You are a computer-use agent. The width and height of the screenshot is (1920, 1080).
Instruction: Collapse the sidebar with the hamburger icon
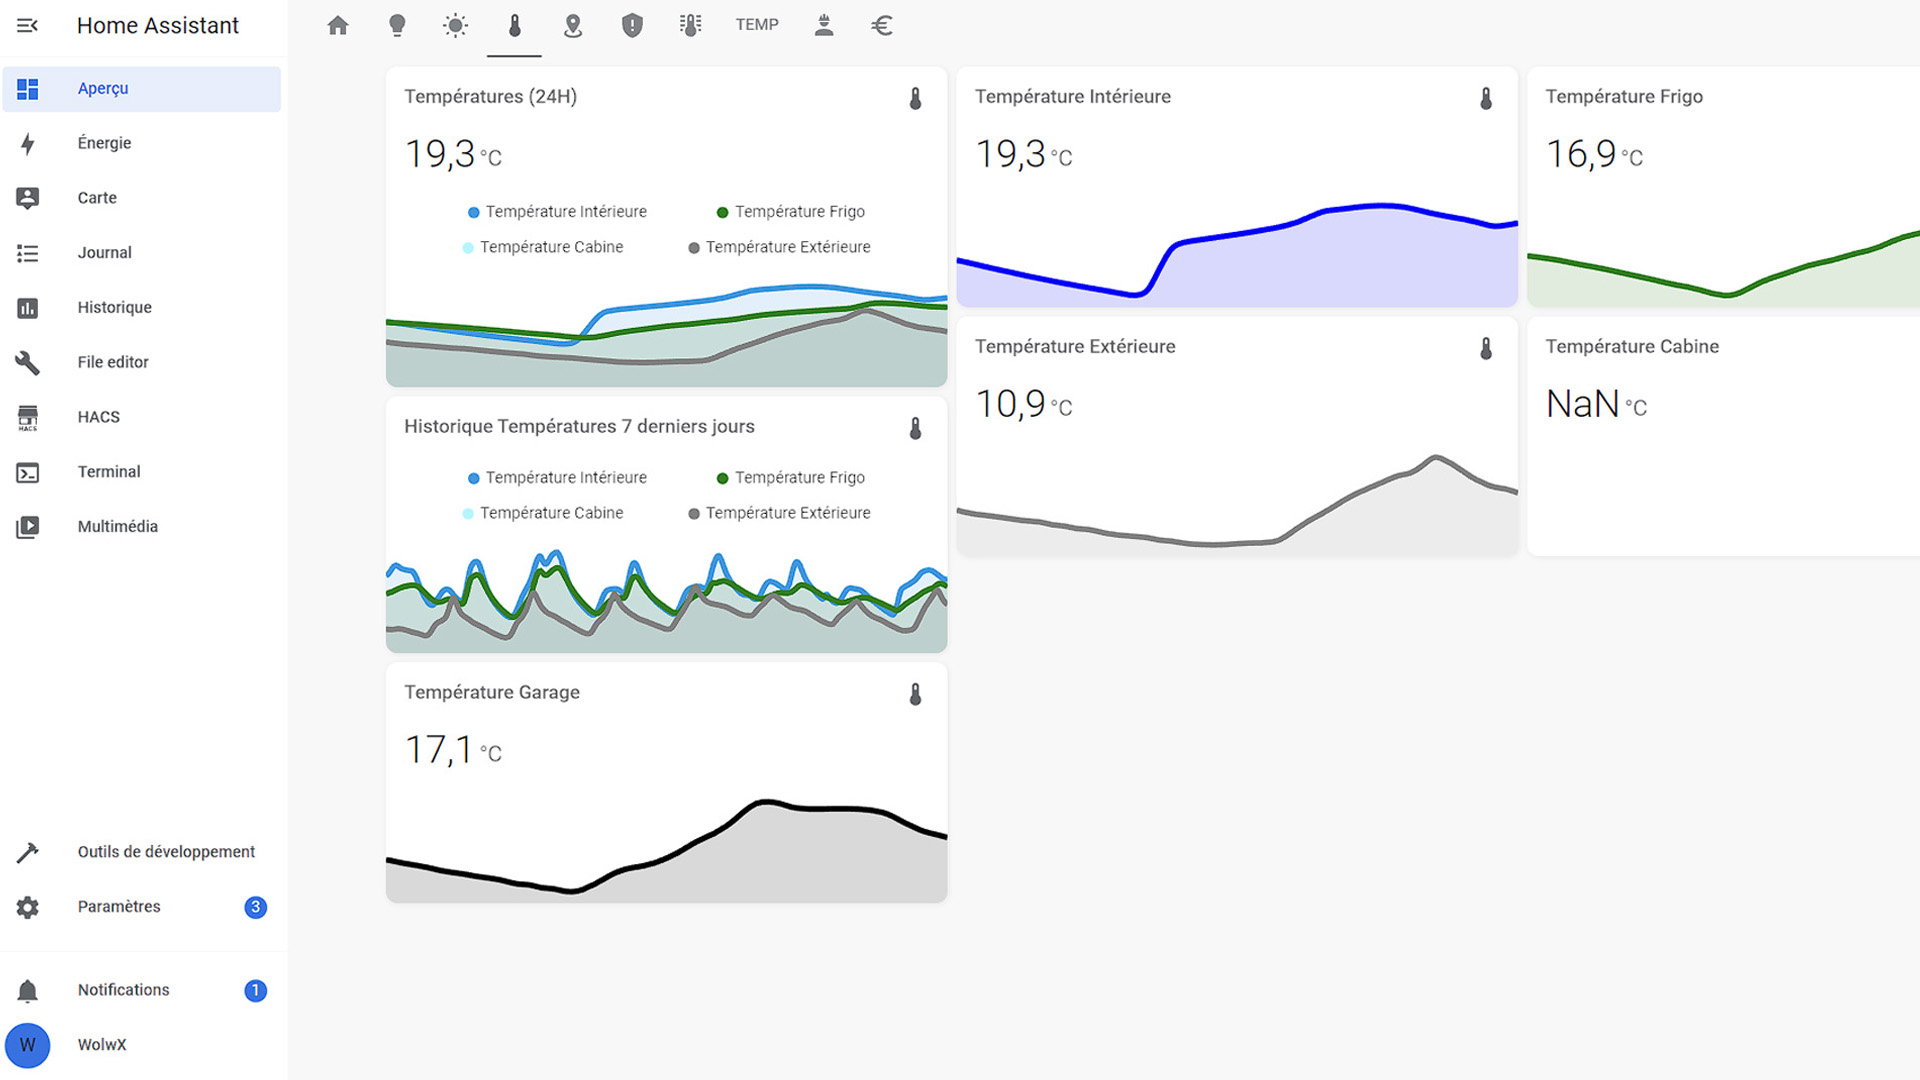(x=27, y=25)
